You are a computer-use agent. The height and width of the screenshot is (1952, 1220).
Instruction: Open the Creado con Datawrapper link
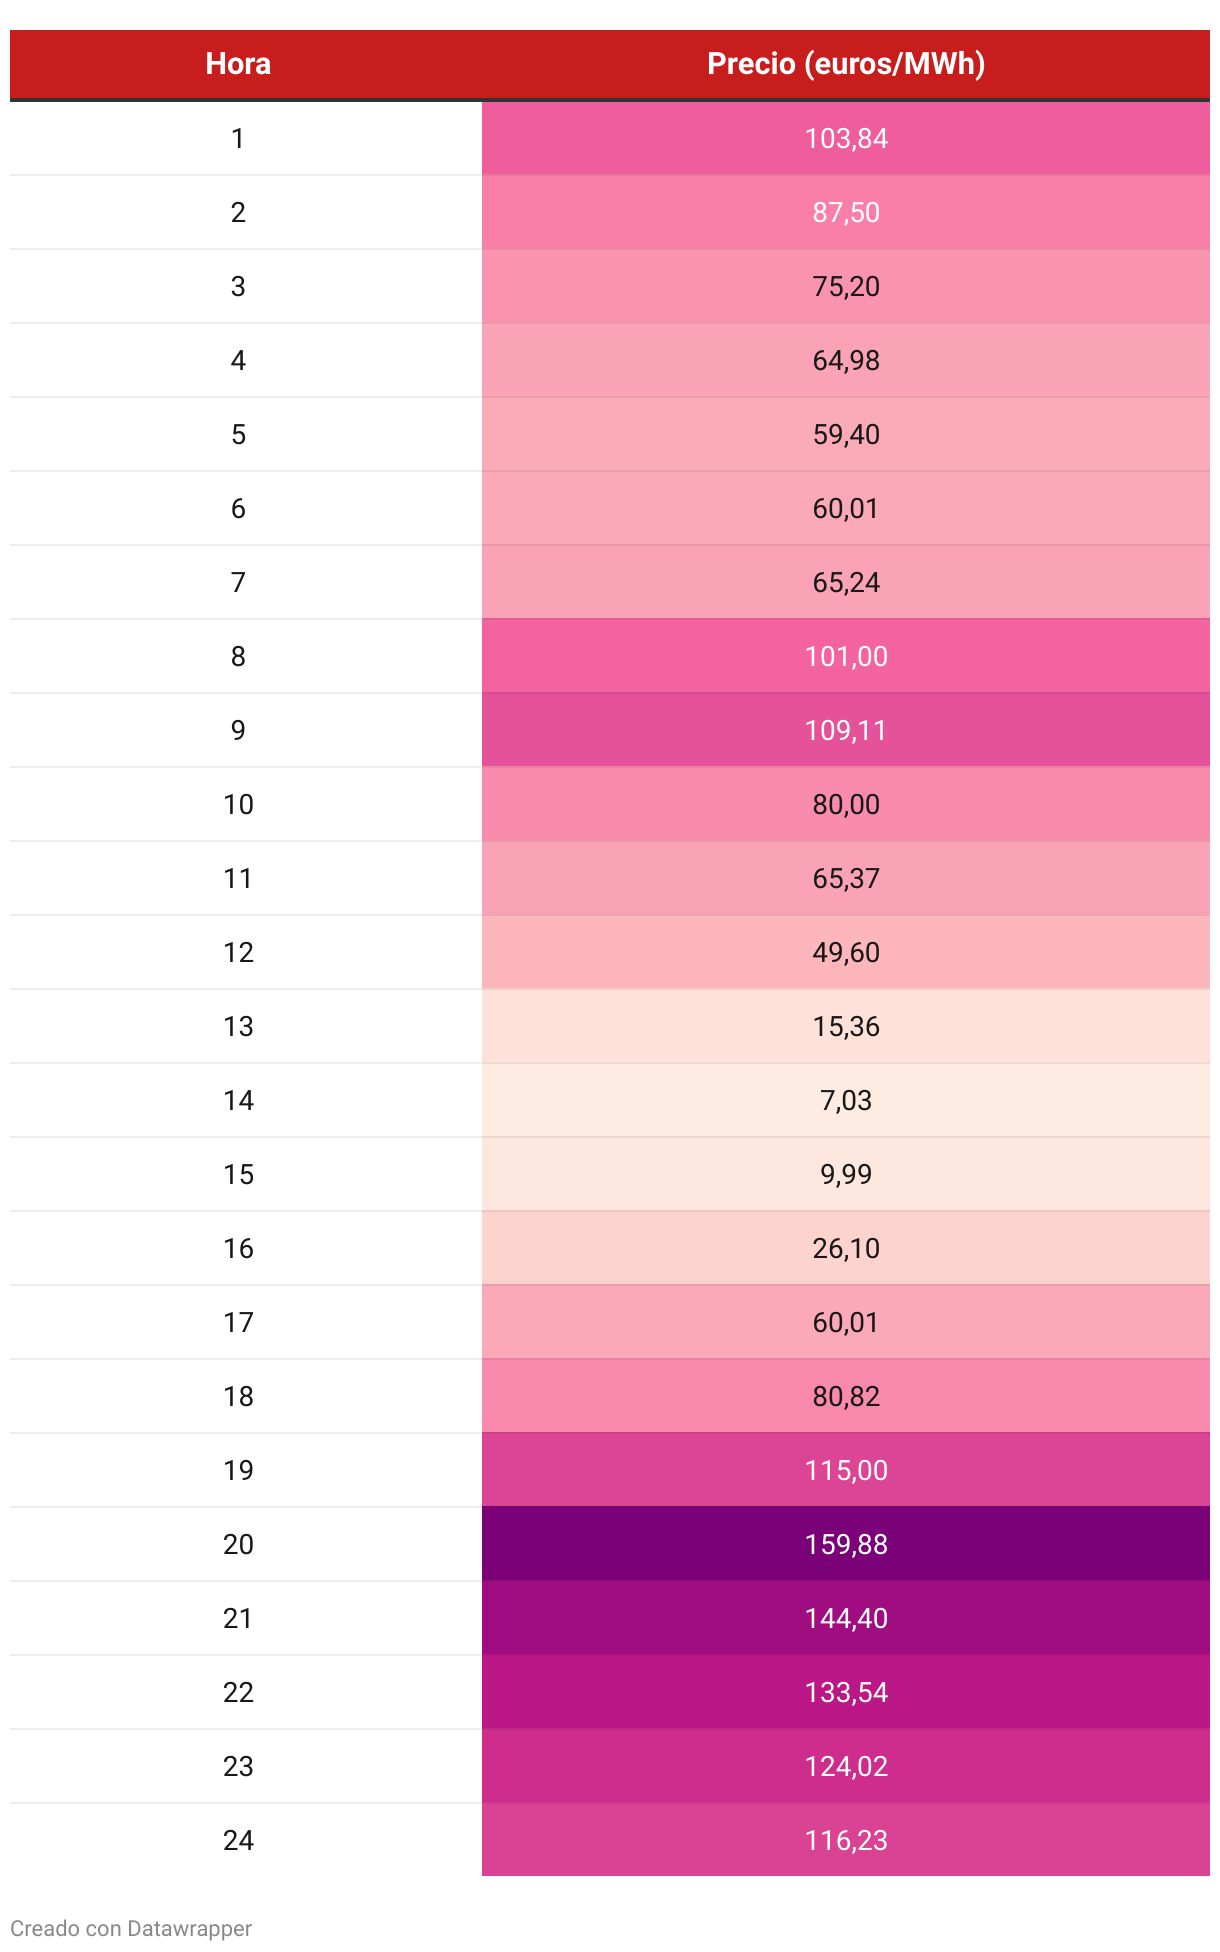131,1928
